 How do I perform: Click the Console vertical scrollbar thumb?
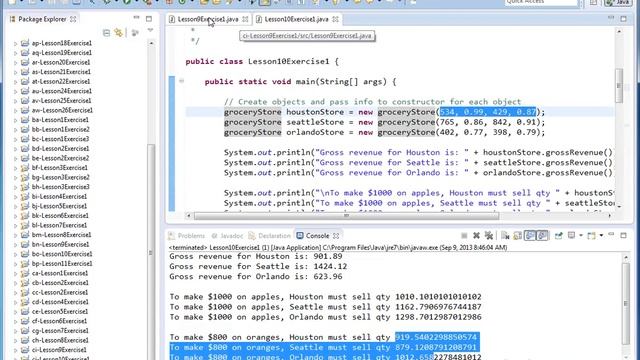(626, 303)
